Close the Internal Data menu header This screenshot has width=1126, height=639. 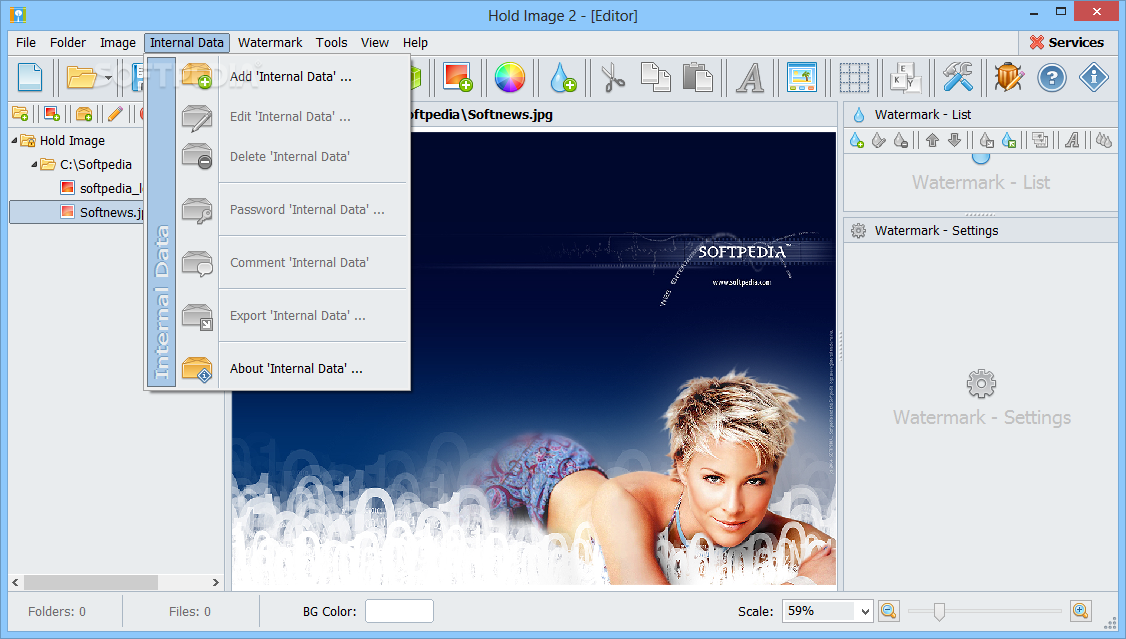tap(187, 42)
